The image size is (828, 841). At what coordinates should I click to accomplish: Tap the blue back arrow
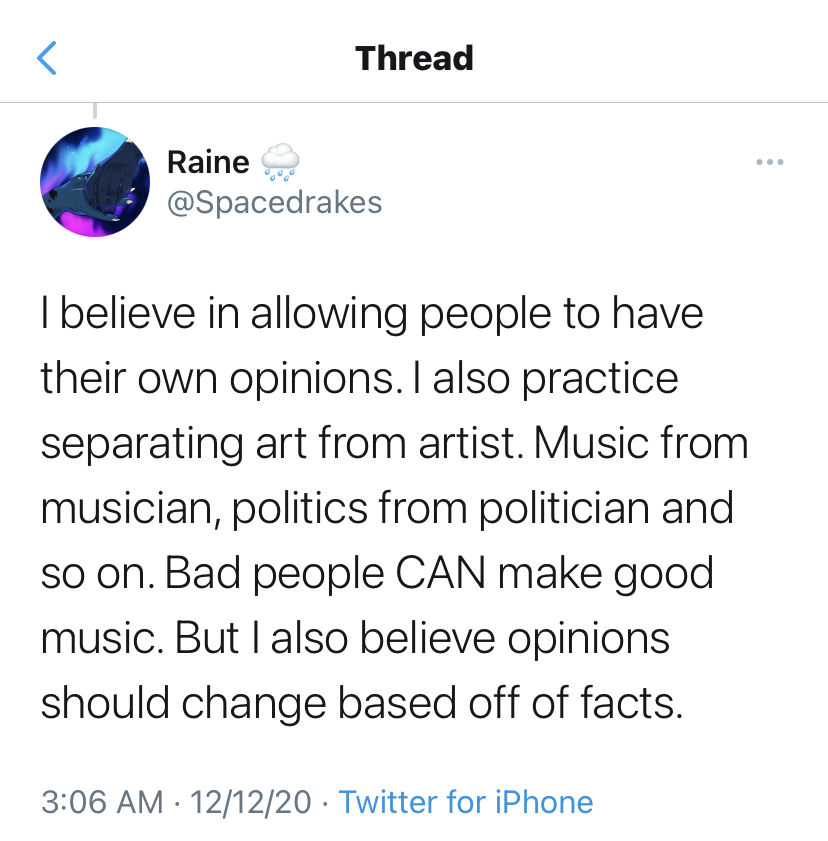pos(47,58)
